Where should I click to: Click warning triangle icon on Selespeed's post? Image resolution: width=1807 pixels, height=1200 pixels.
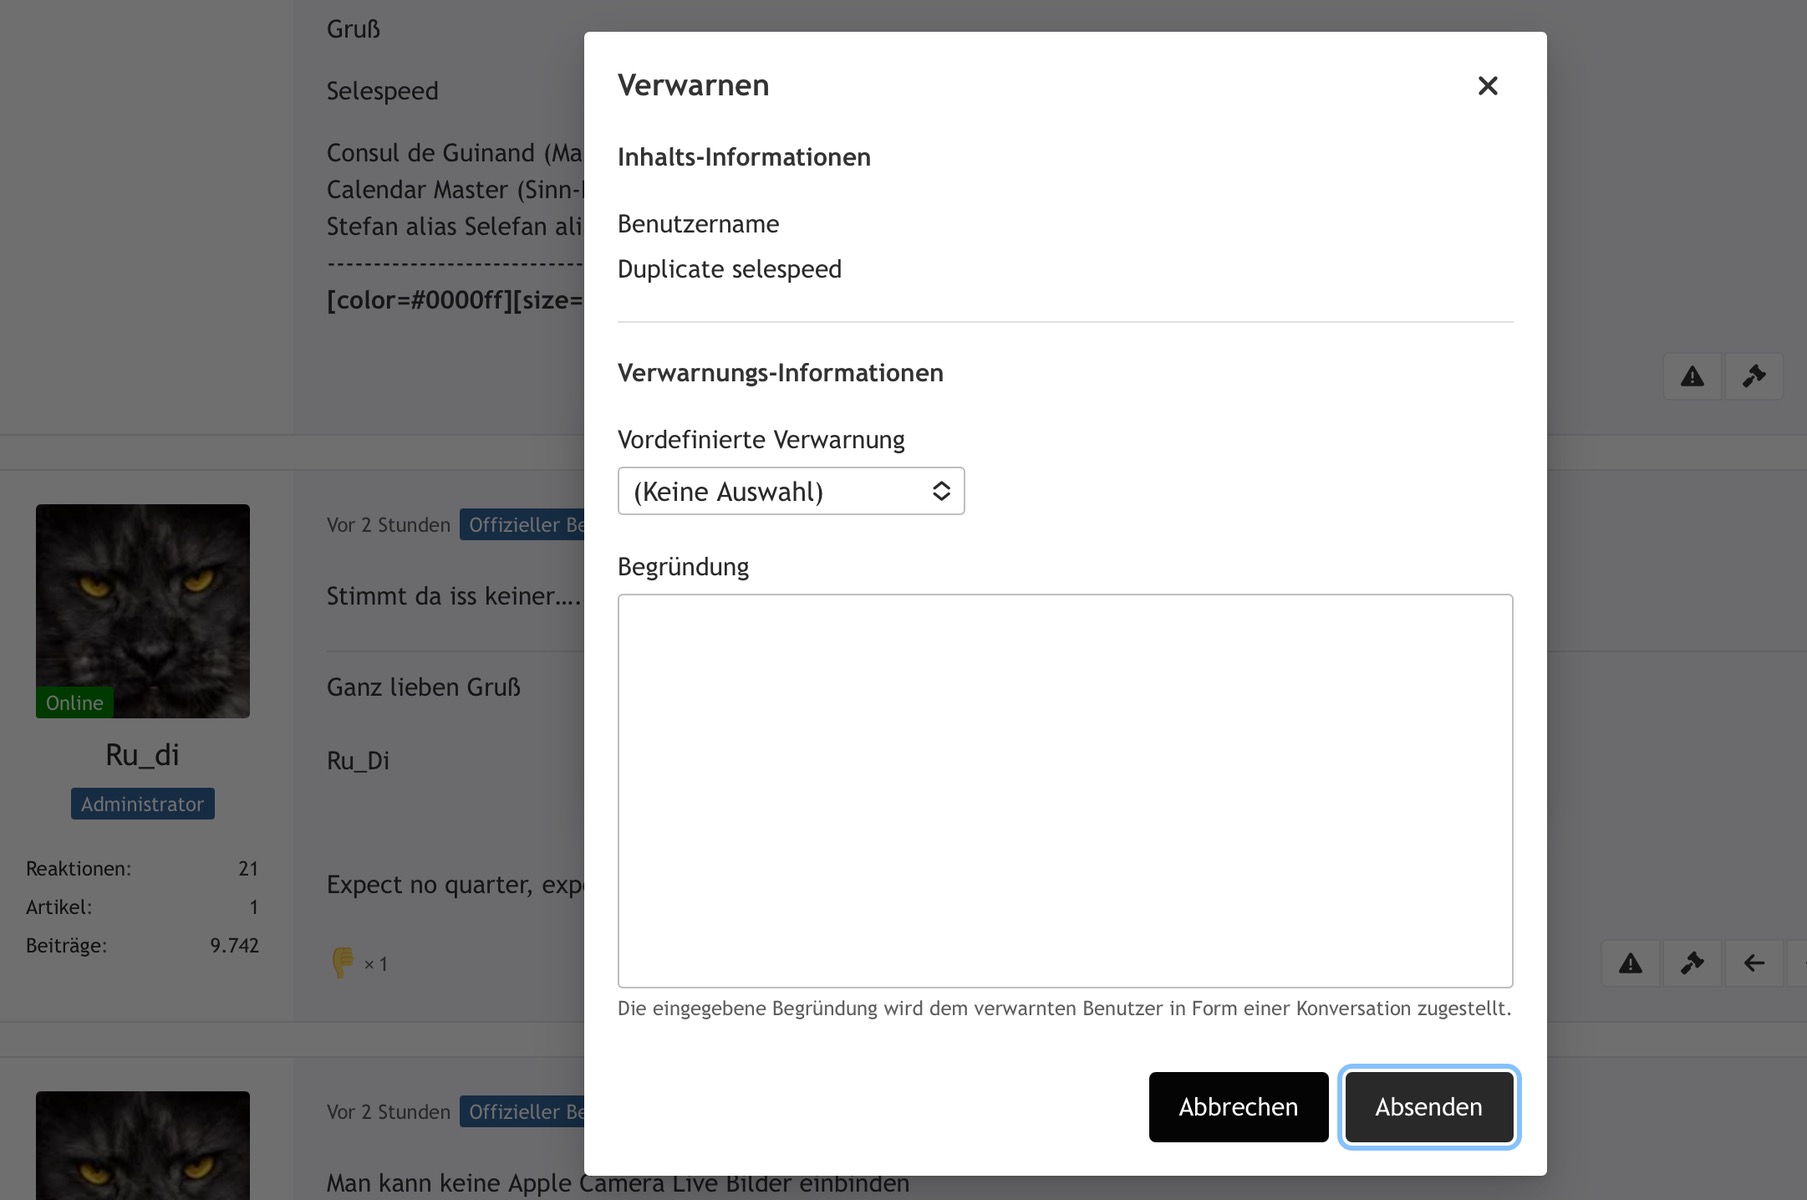coord(1691,376)
